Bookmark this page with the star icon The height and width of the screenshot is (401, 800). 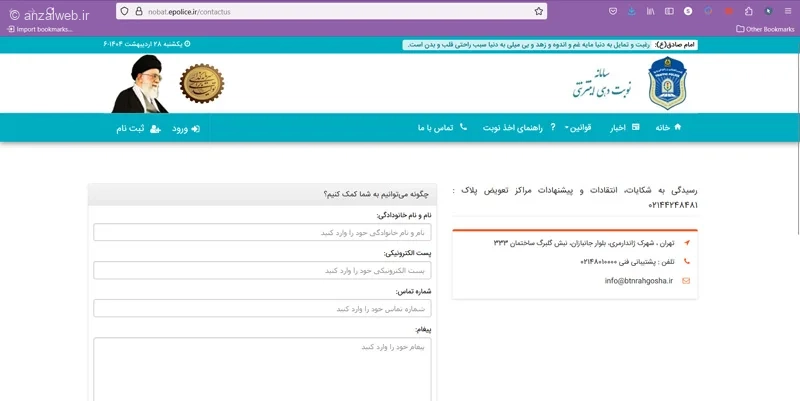pyautogui.click(x=539, y=11)
